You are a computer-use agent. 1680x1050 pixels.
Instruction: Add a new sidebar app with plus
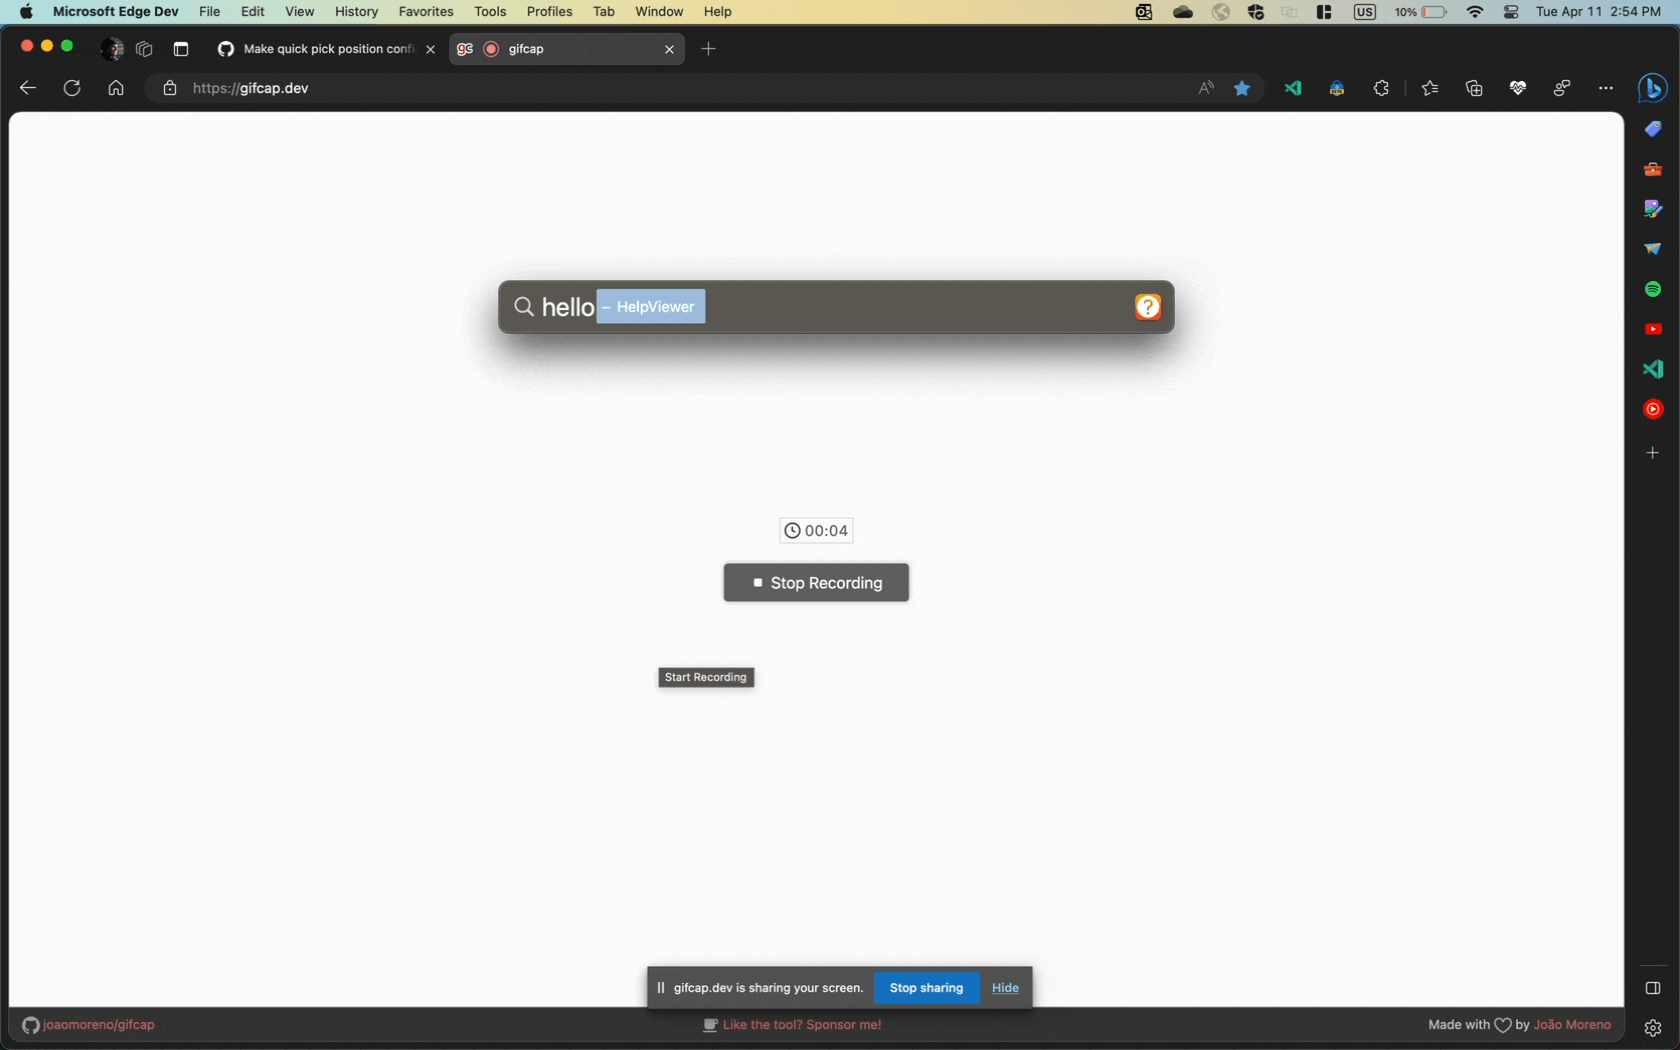tap(1653, 453)
